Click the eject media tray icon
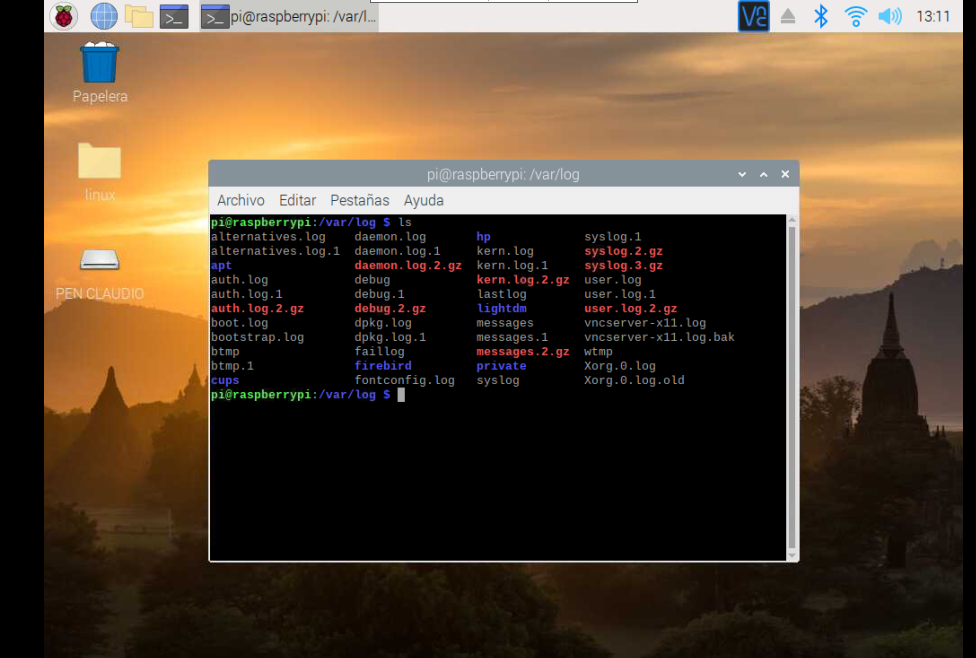976x658 pixels. point(788,16)
